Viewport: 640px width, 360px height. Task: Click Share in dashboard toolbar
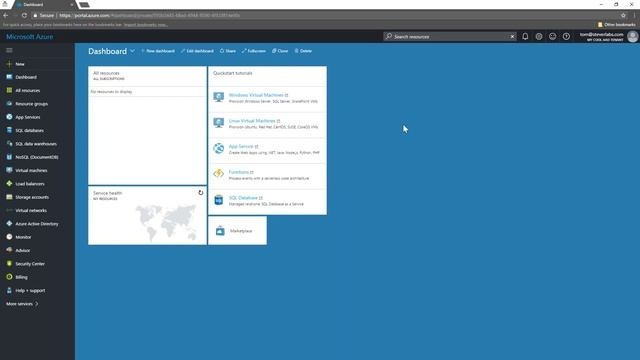228,51
